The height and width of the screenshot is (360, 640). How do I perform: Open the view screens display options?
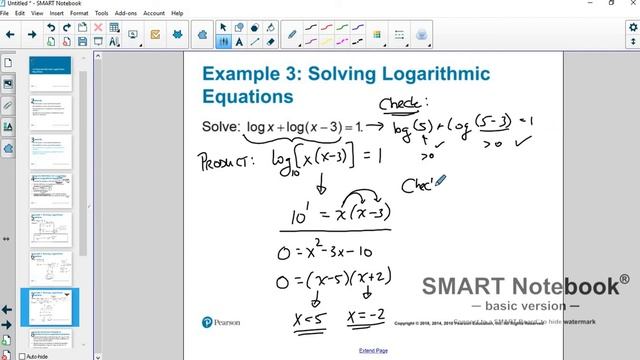[x=133, y=35]
